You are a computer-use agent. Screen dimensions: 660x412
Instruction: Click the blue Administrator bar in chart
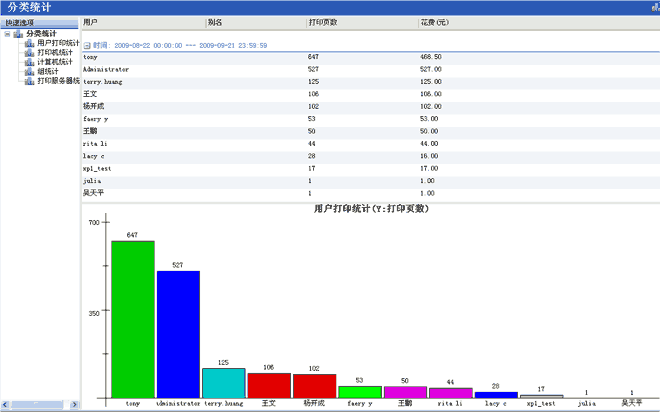[178, 335]
